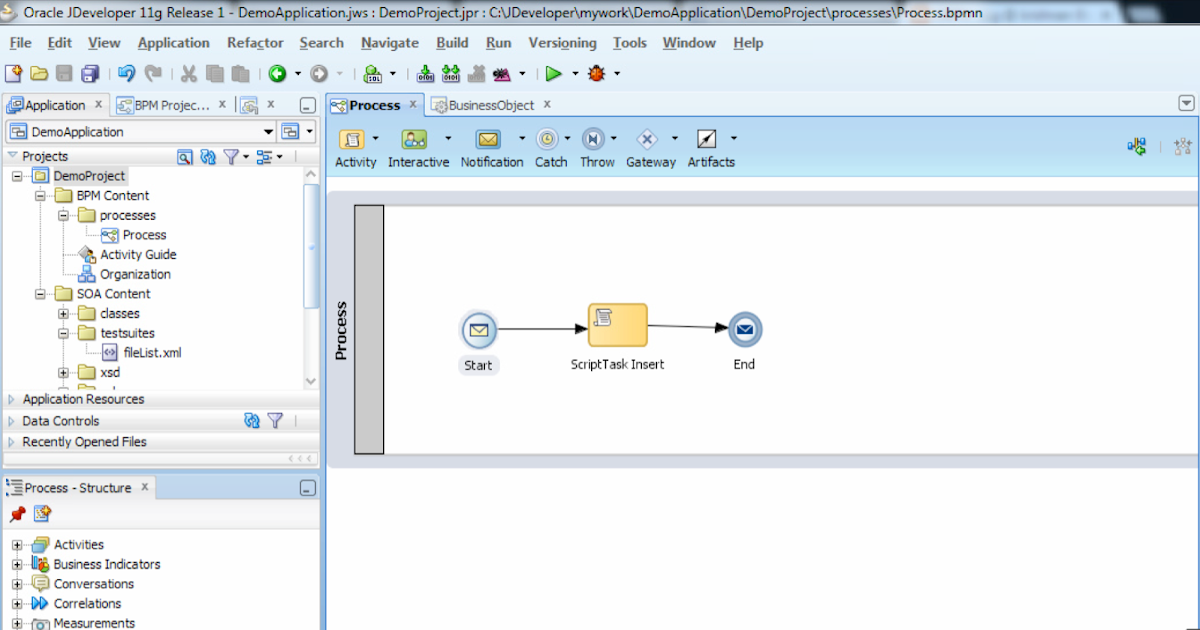Click the Open folder toolbar icon

point(39,73)
